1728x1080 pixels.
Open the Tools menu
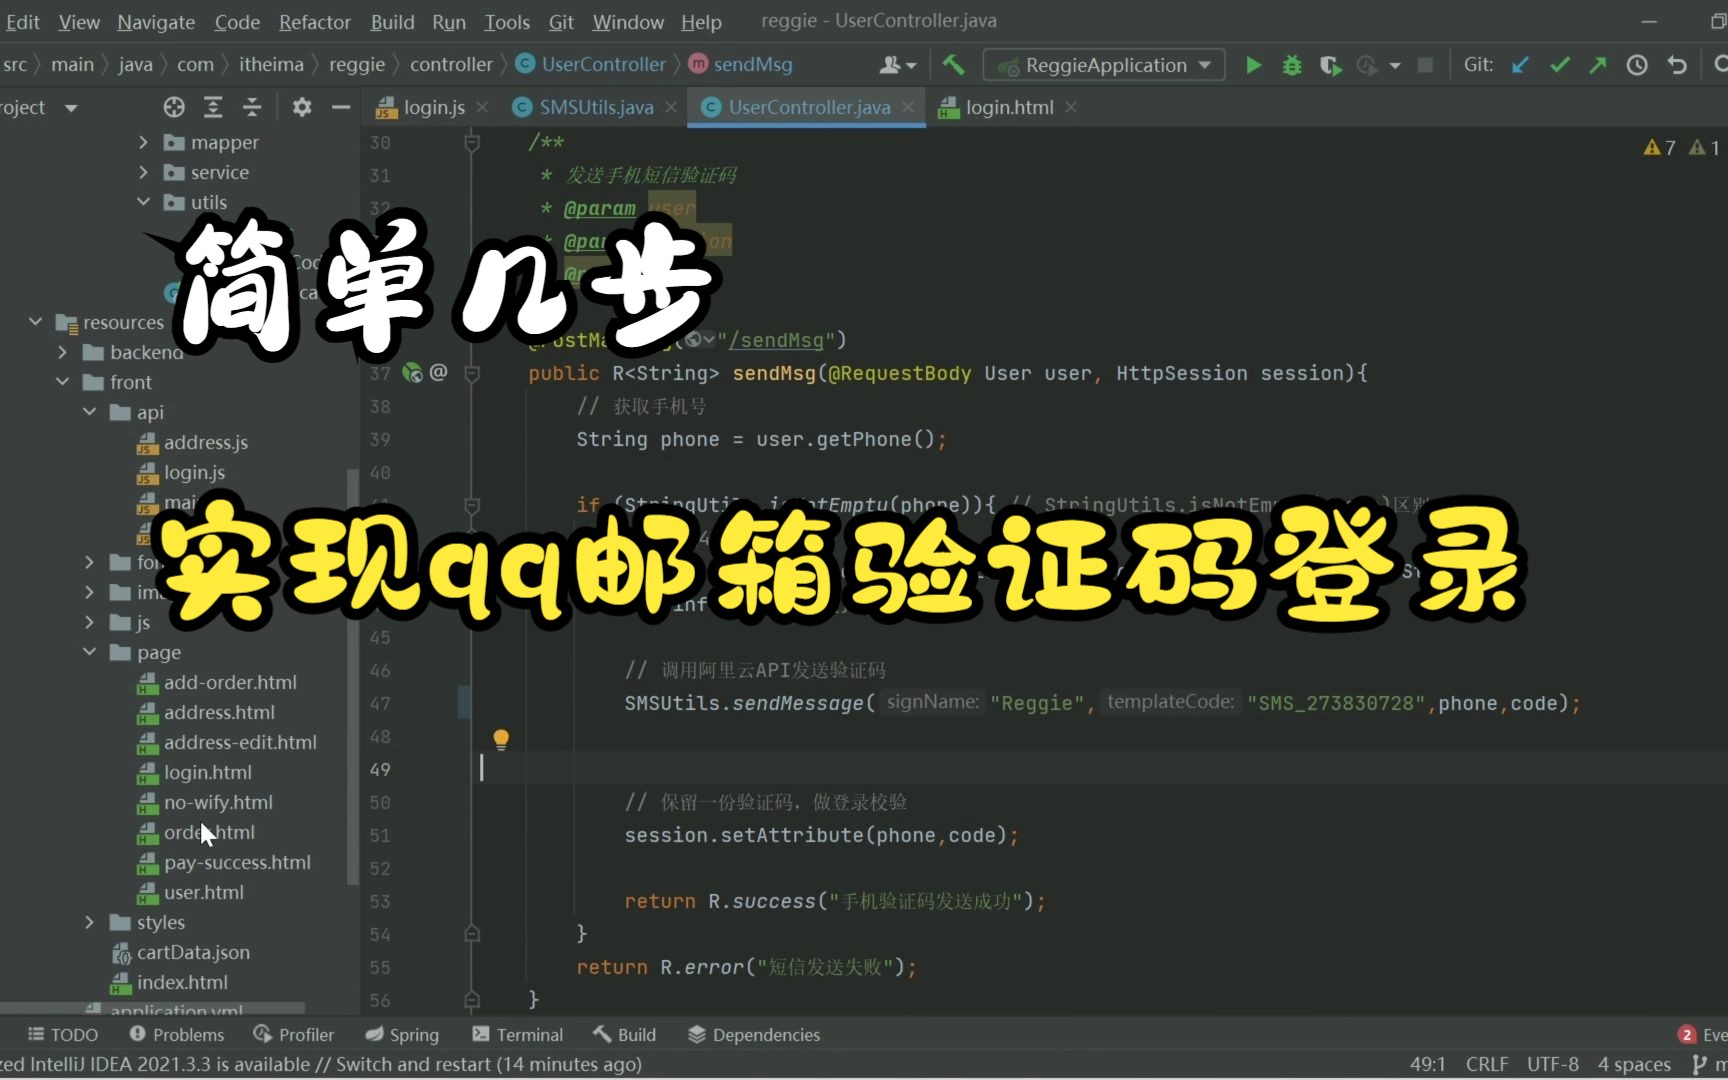click(x=507, y=21)
